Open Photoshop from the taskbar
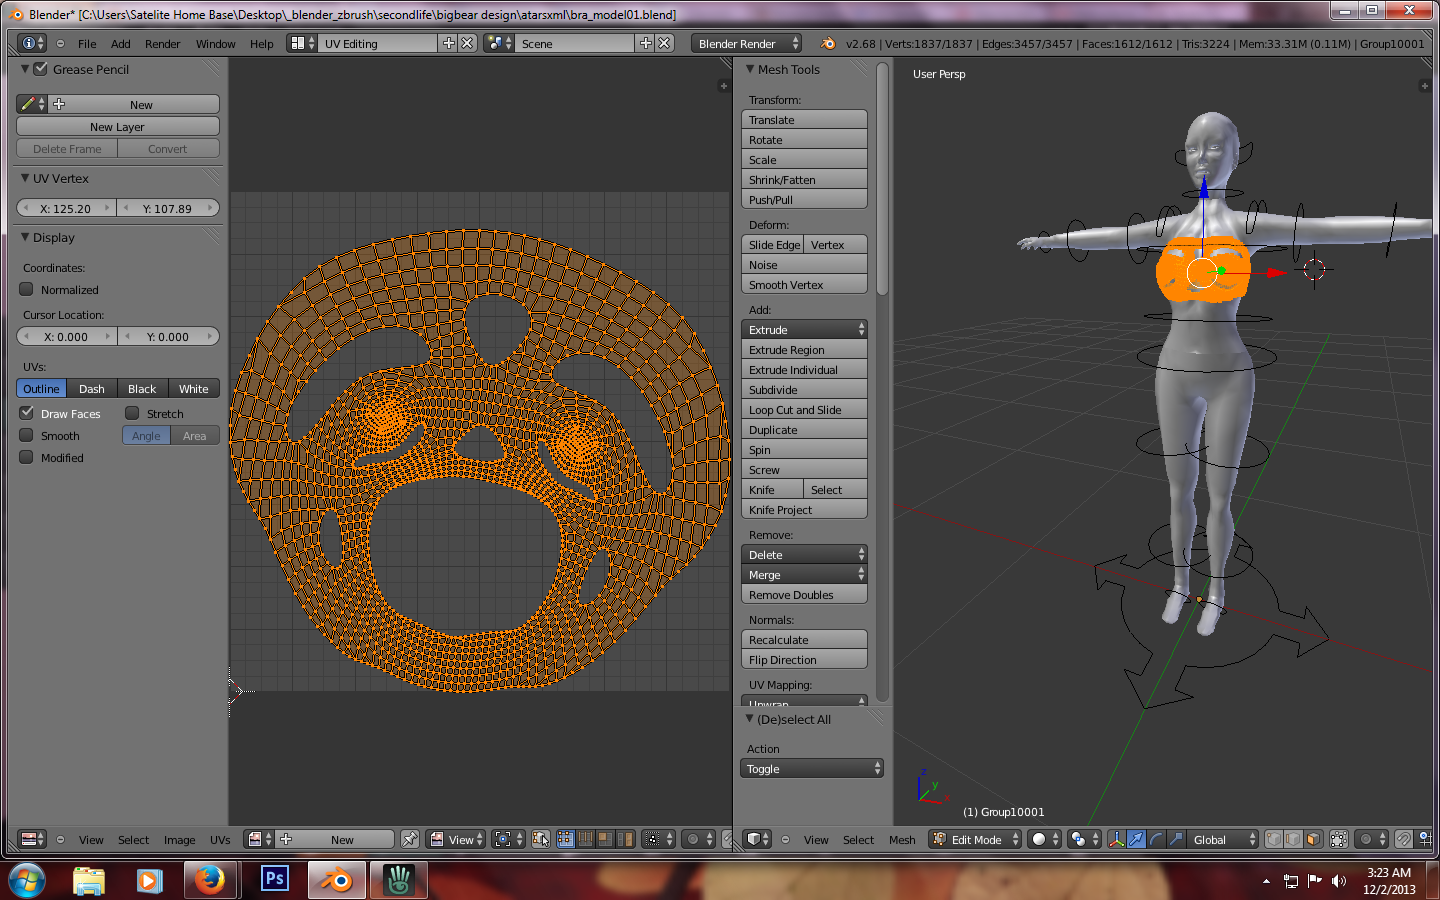Screen dimensions: 1440x900 pos(274,879)
